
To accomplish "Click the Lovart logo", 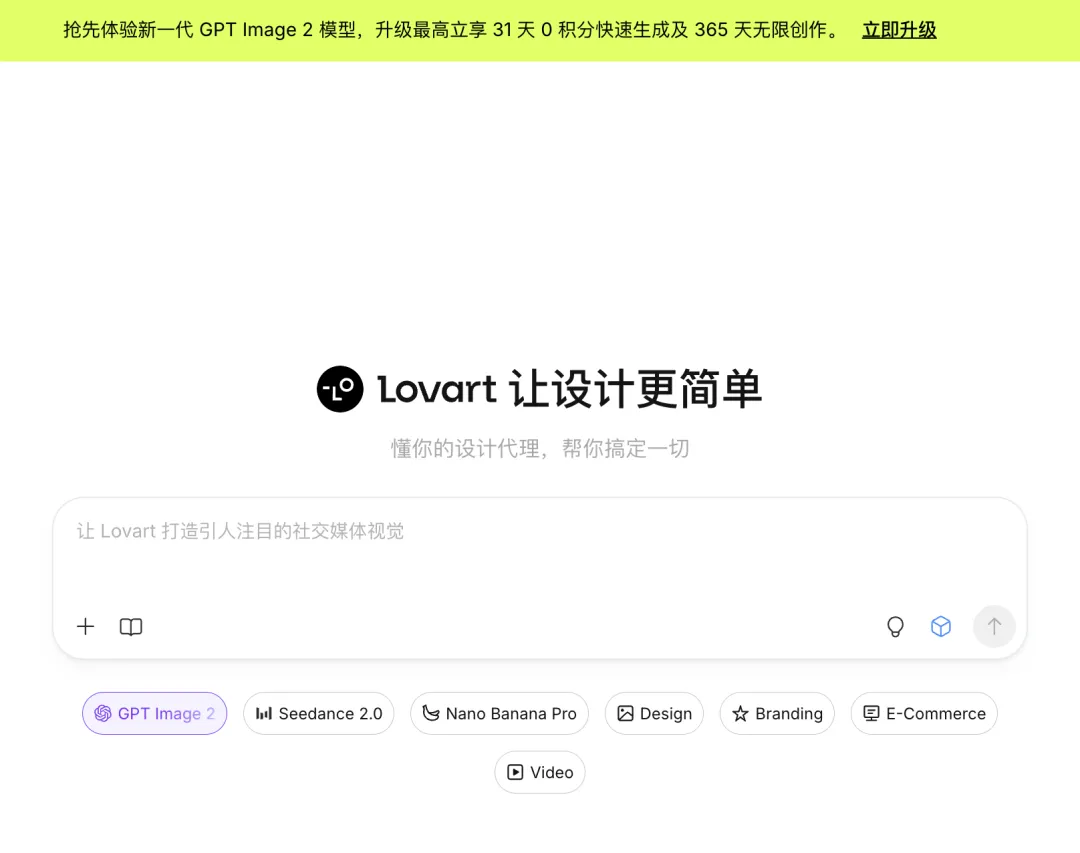I will pyautogui.click(x=340, y=389).
